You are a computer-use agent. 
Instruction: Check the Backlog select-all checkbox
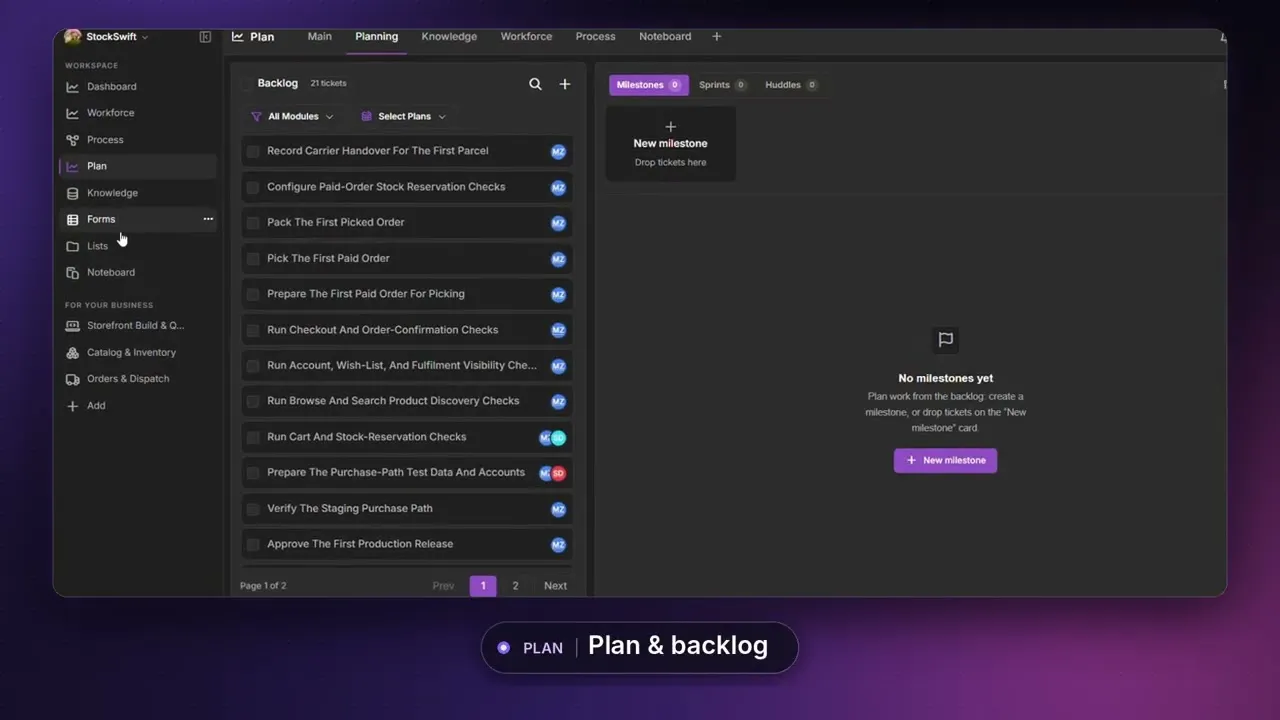246,84
